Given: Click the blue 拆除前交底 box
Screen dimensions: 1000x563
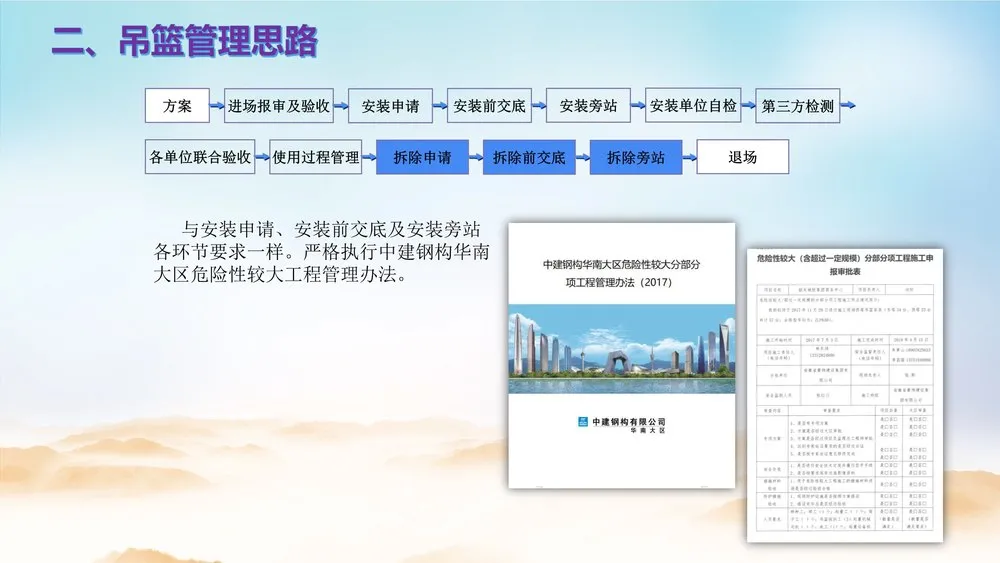Looking at the screenshot, I should (x=529, y=157).
